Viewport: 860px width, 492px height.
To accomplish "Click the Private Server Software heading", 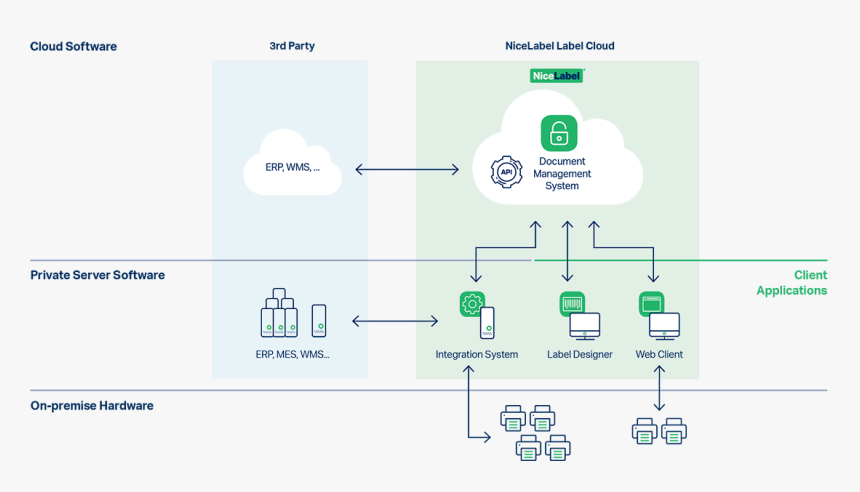I will pyautogui.click(x=98, y=275).
